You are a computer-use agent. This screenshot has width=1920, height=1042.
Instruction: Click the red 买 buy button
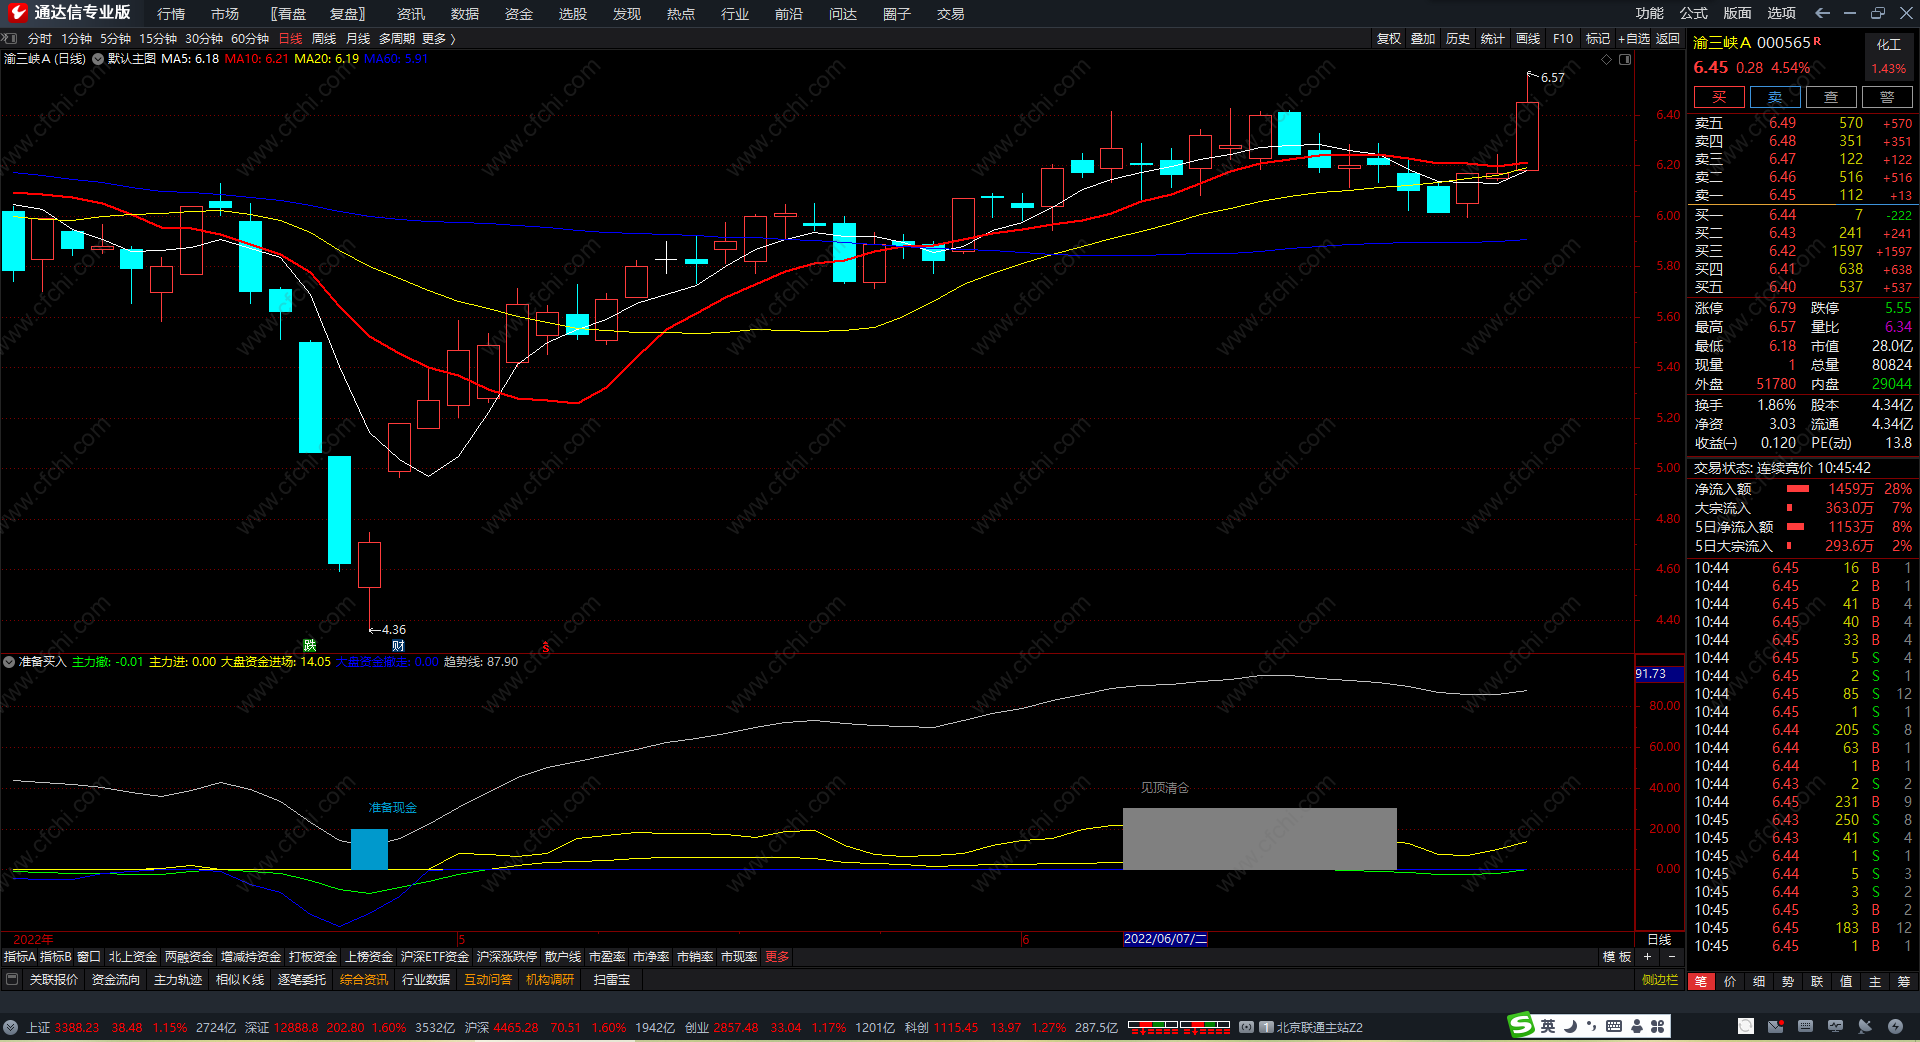click(x=1719, y=97)
